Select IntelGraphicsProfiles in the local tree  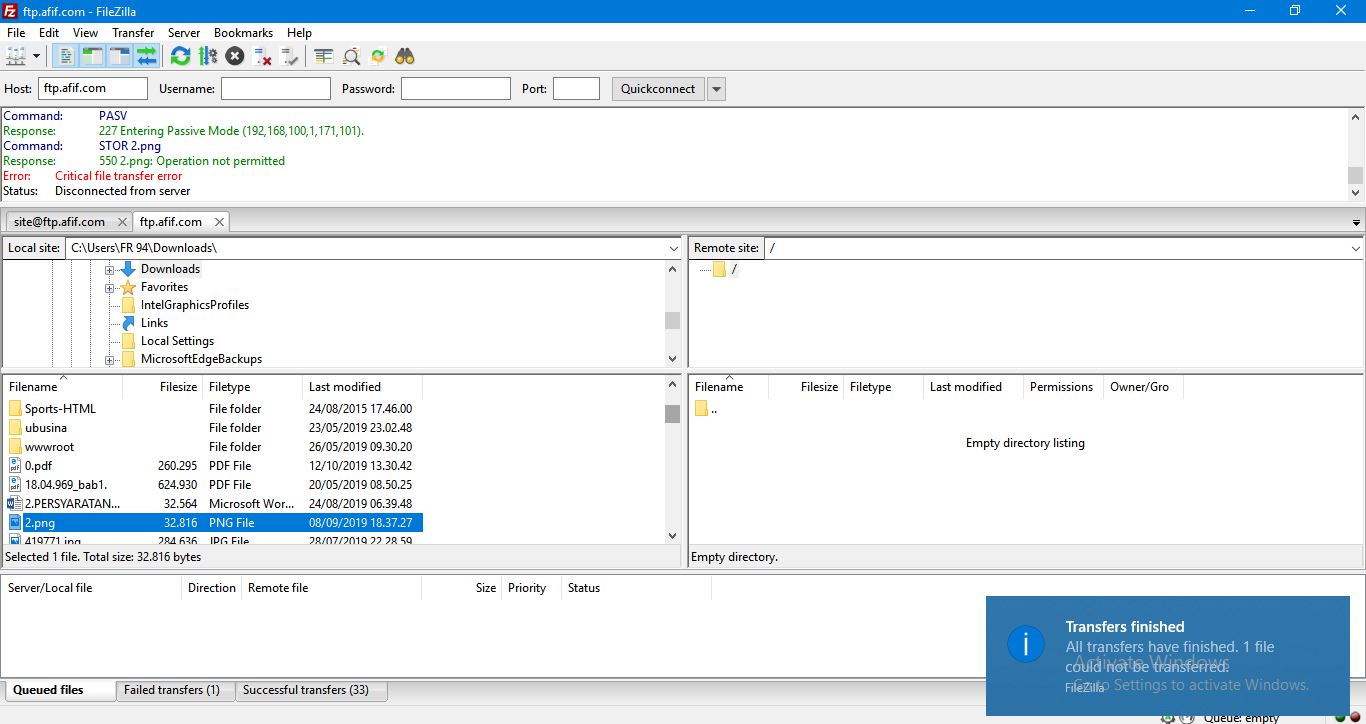194,305
